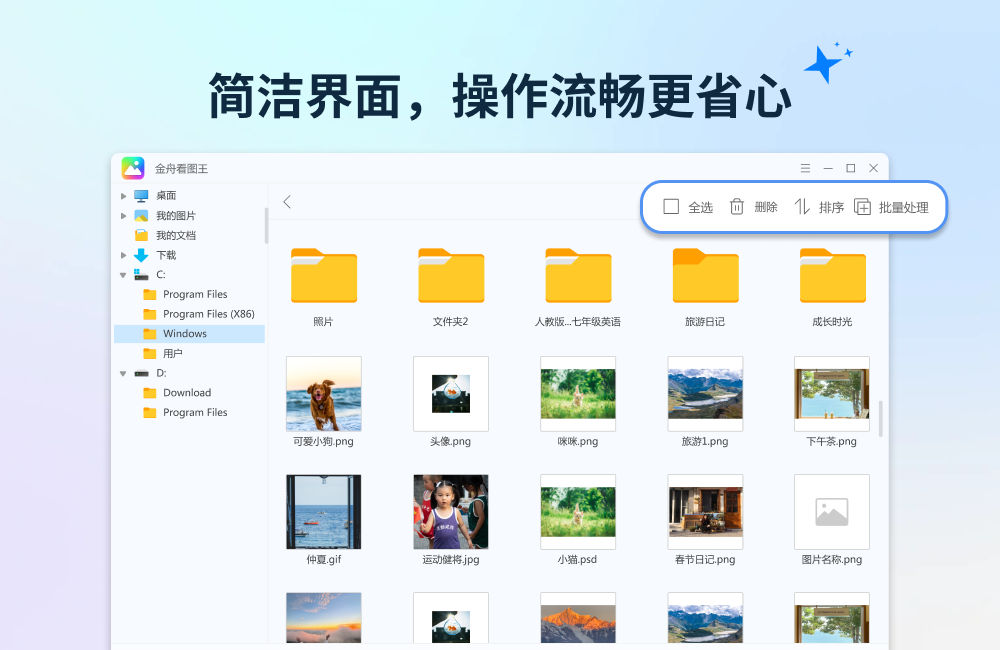Enable the 全选 select-all checkbox
This screenshot has width=1000, height=650.
[671, 207]
